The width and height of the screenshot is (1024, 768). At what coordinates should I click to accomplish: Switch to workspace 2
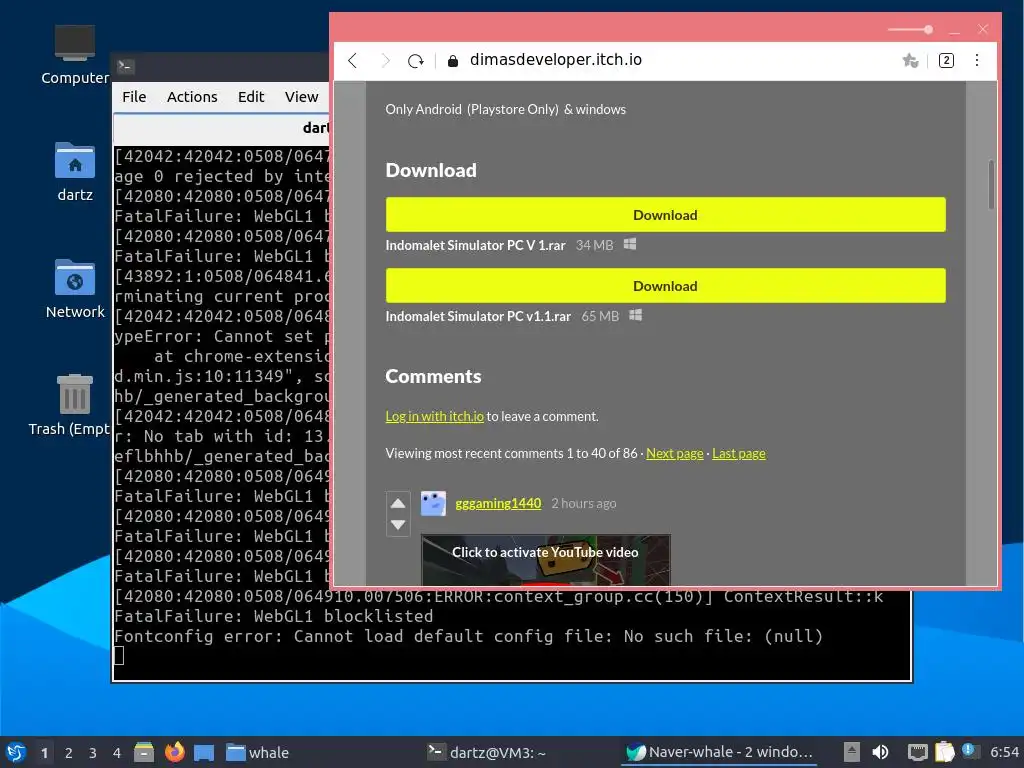(x=69, y=753)
